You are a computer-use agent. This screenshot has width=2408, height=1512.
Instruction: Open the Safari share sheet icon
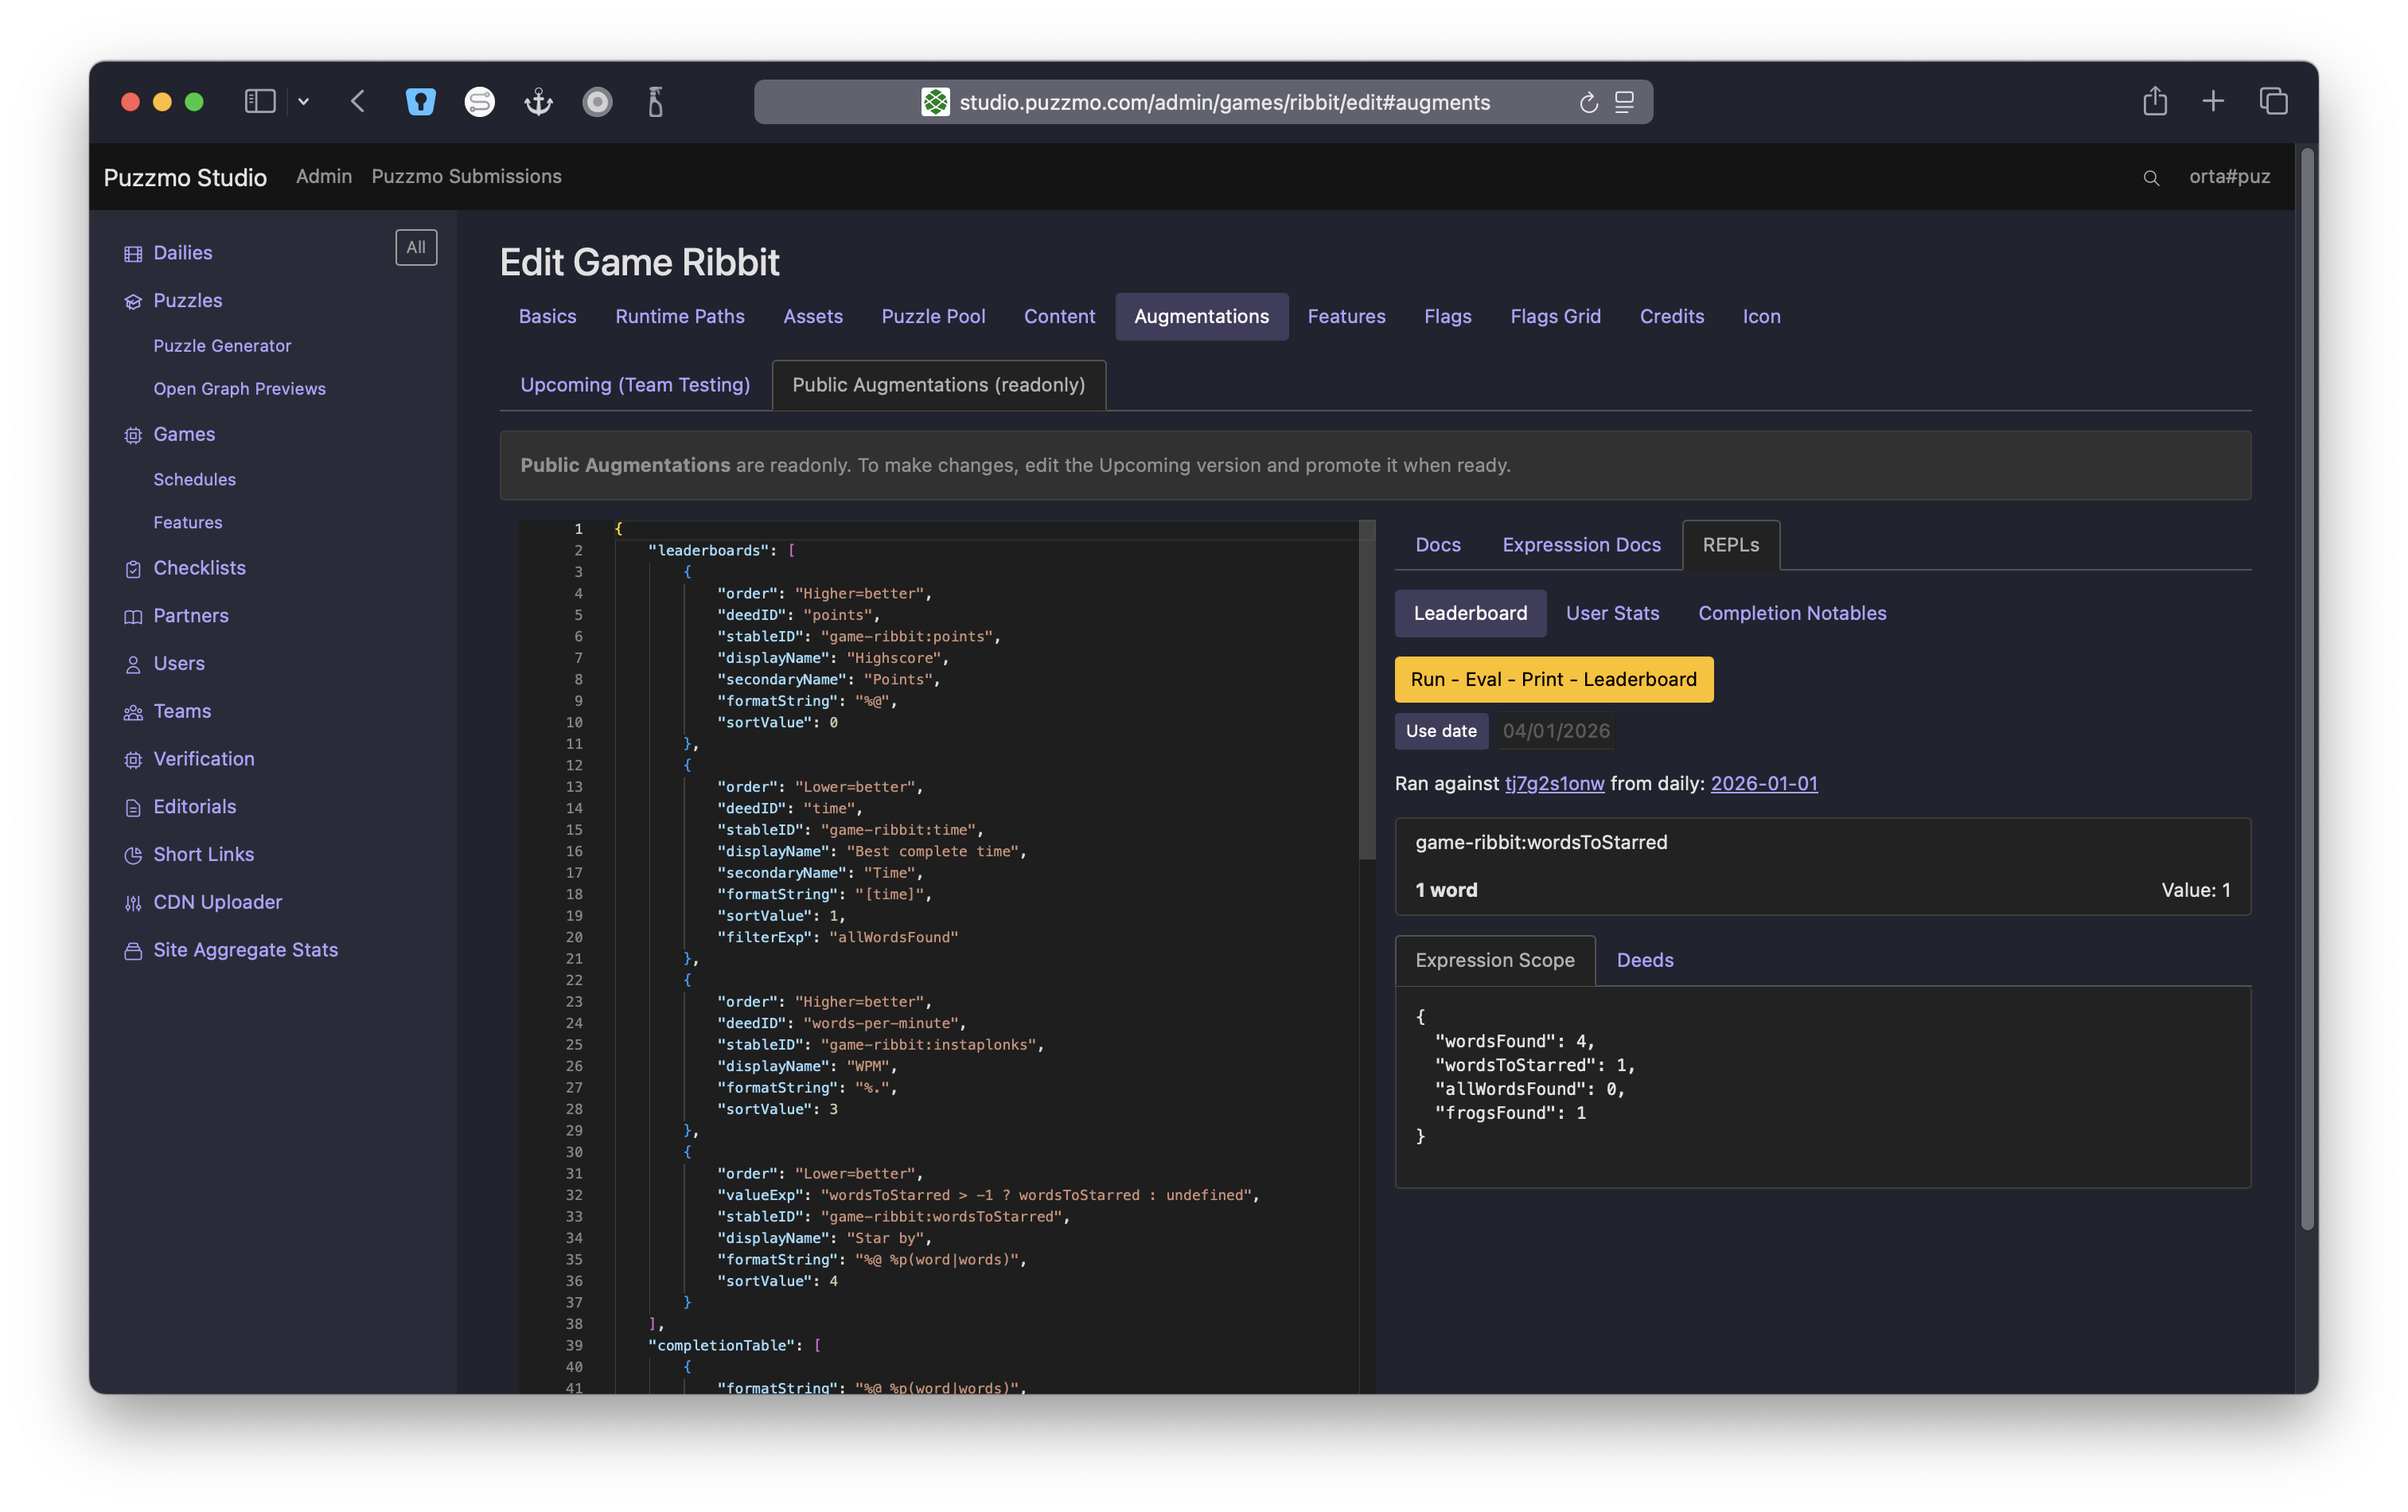tap(2154, 102)
